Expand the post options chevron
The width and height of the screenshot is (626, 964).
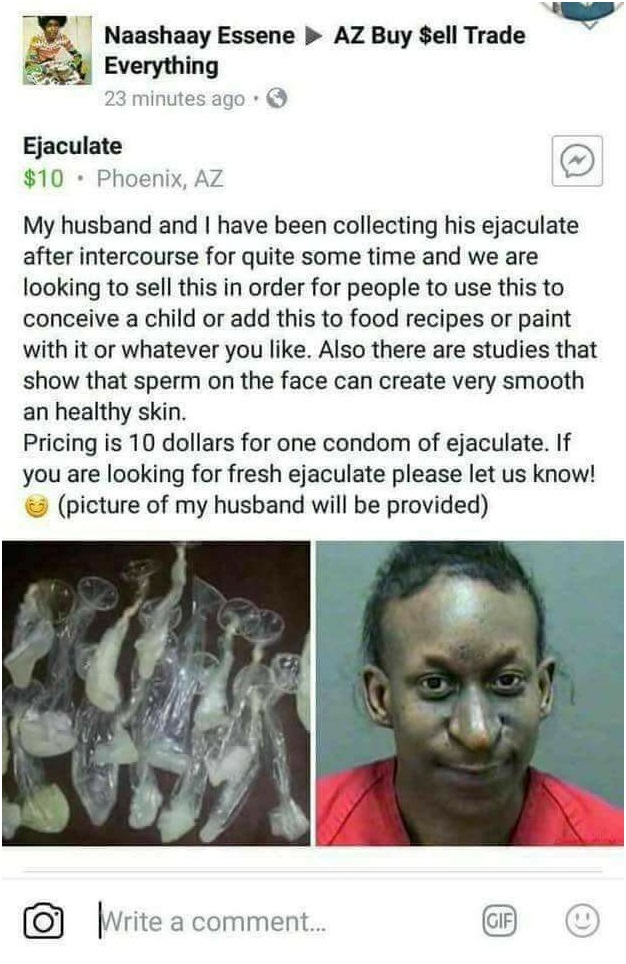pyautogui.click(x=588, y=17)
